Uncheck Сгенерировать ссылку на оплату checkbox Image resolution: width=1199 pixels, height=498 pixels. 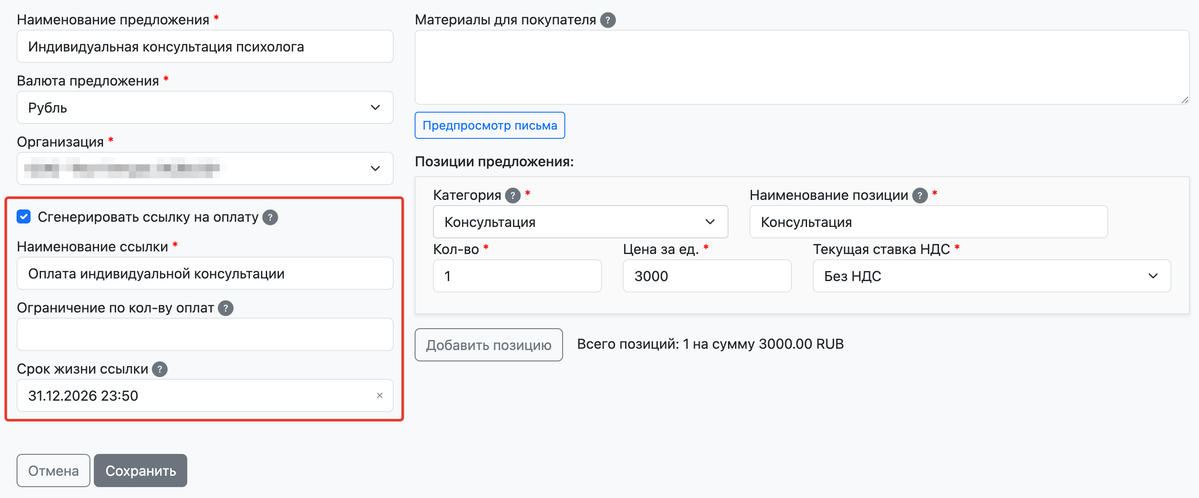(25, 217)
